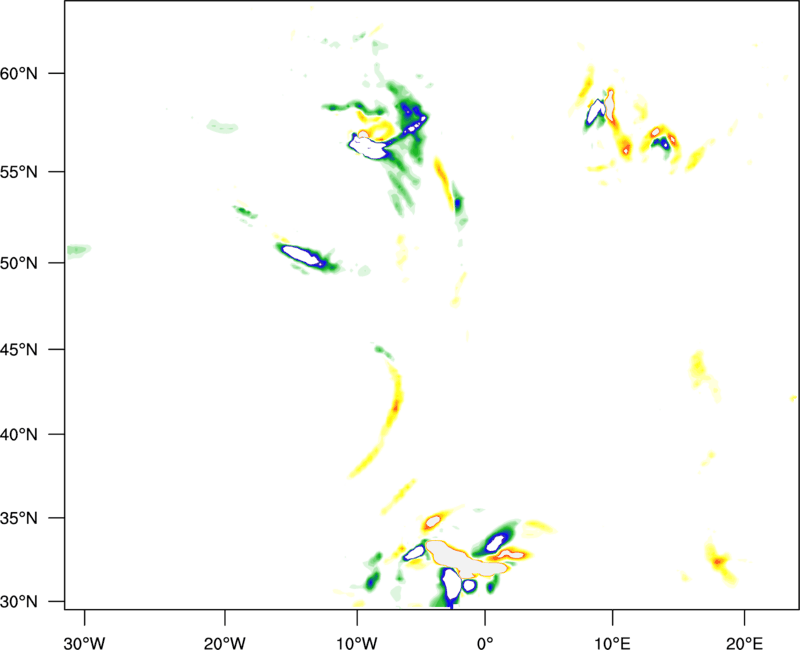The image size is (800, 650).
Task: Click the 45°N latitude label
Action: pyautogui.click(x=19, y=349)
